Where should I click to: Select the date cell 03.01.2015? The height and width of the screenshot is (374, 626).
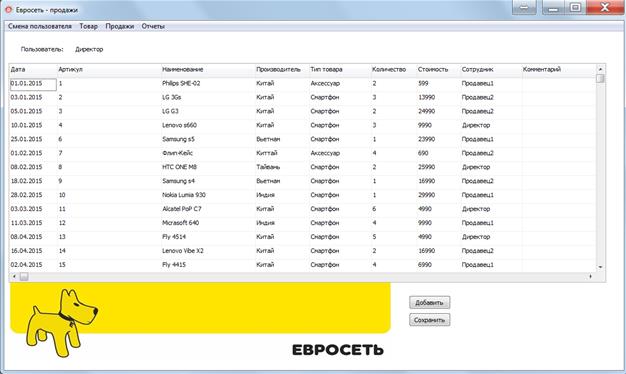33,98
